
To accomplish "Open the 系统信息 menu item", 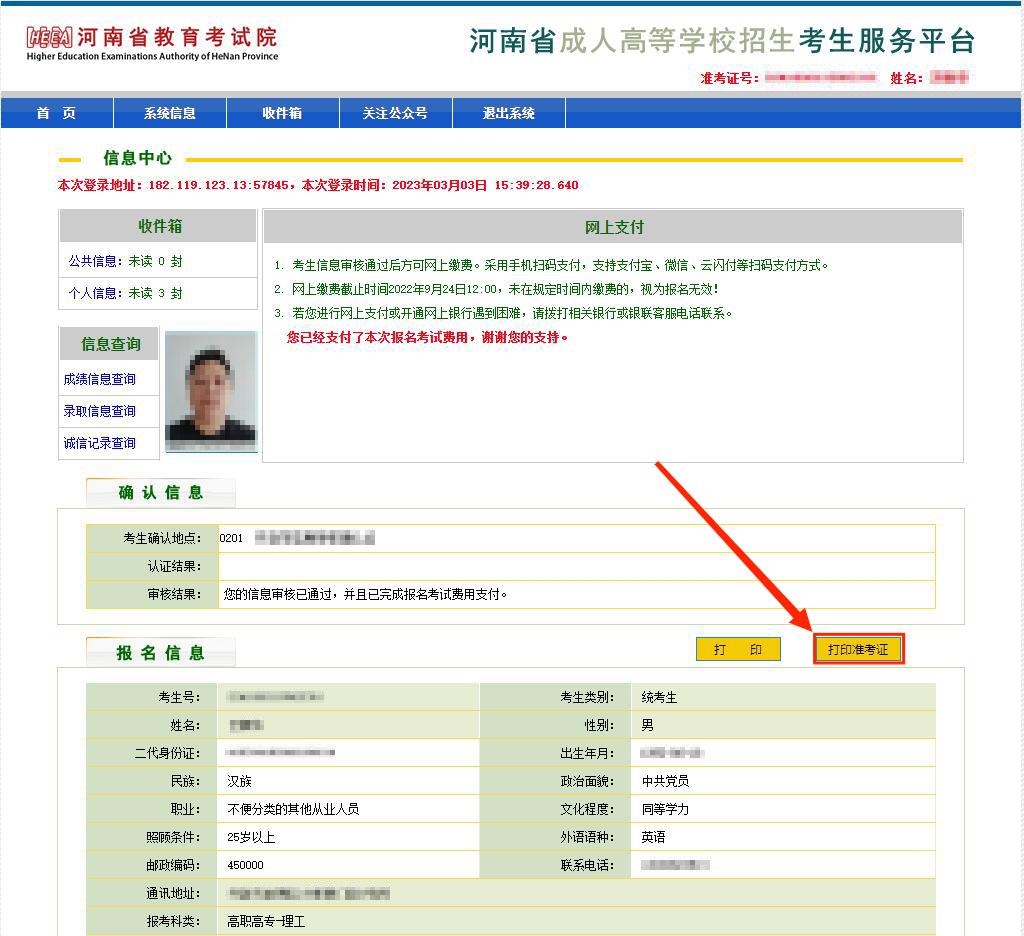I will (x=170, y=113).
